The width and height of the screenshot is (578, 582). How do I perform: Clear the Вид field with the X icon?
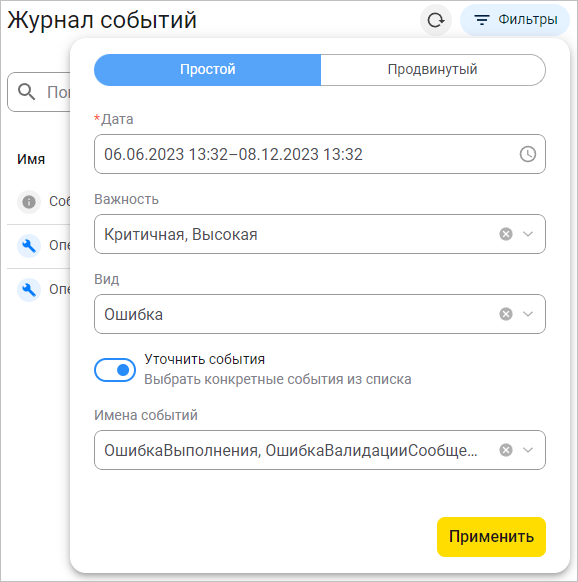506,314
